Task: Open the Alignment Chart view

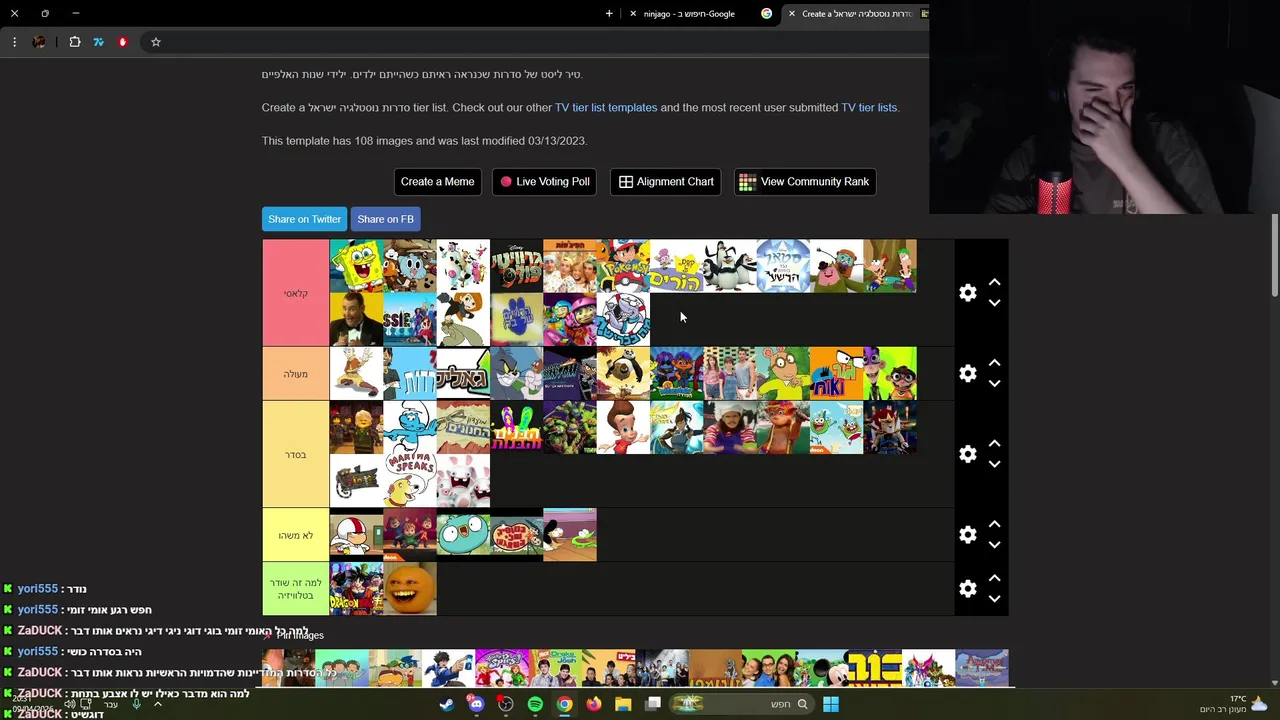Action: [x=666, y=182]
